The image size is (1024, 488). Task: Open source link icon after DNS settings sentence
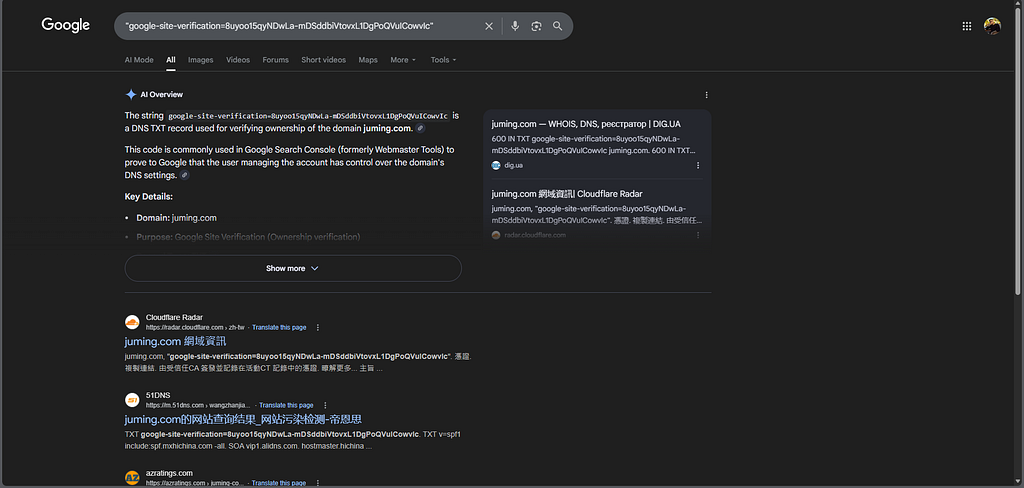(185, 175)
